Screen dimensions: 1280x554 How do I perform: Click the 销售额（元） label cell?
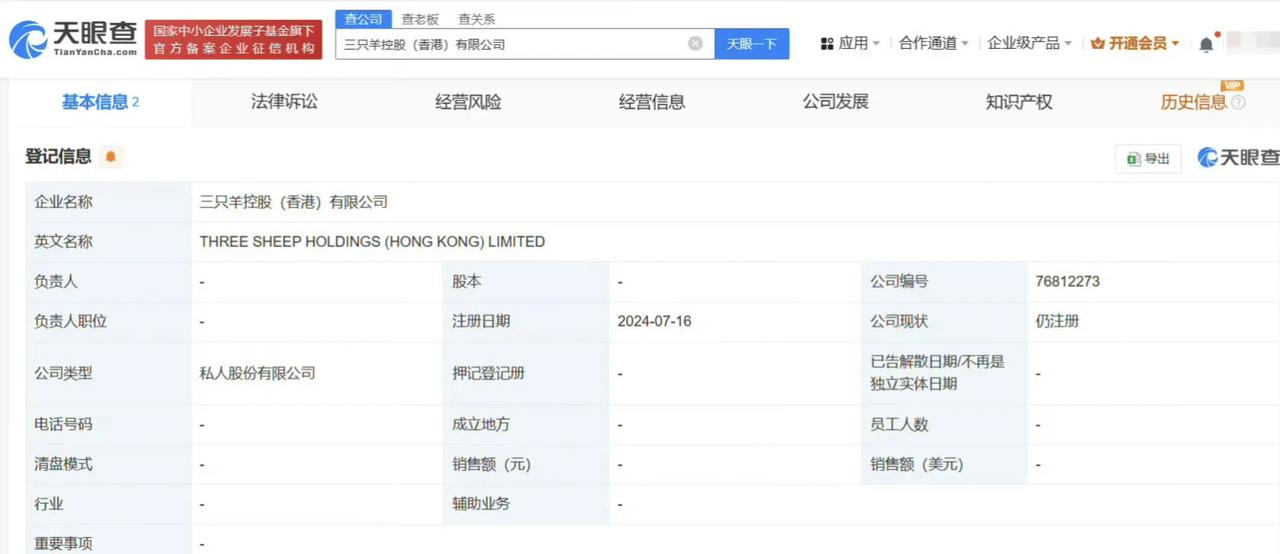(x=526, y=465)
